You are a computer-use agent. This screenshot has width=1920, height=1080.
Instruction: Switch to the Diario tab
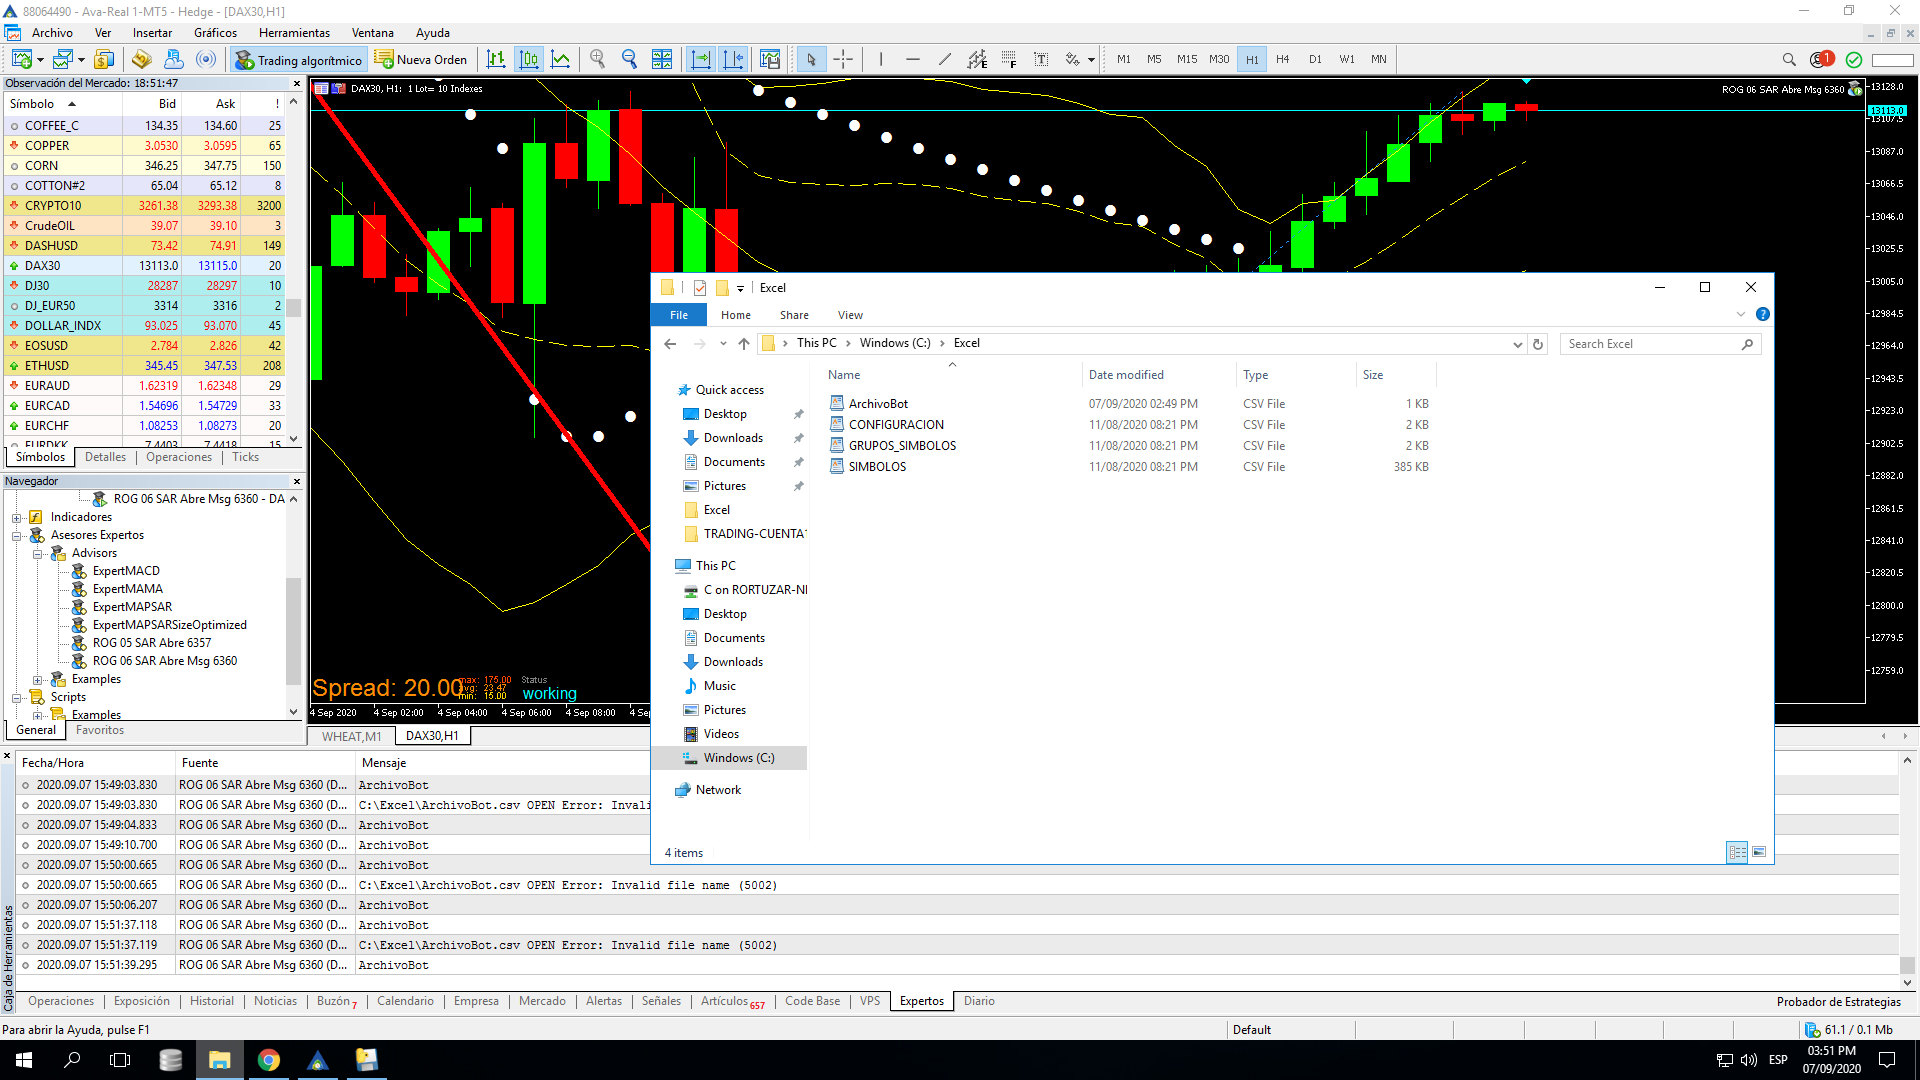[x=979, y=1001]
